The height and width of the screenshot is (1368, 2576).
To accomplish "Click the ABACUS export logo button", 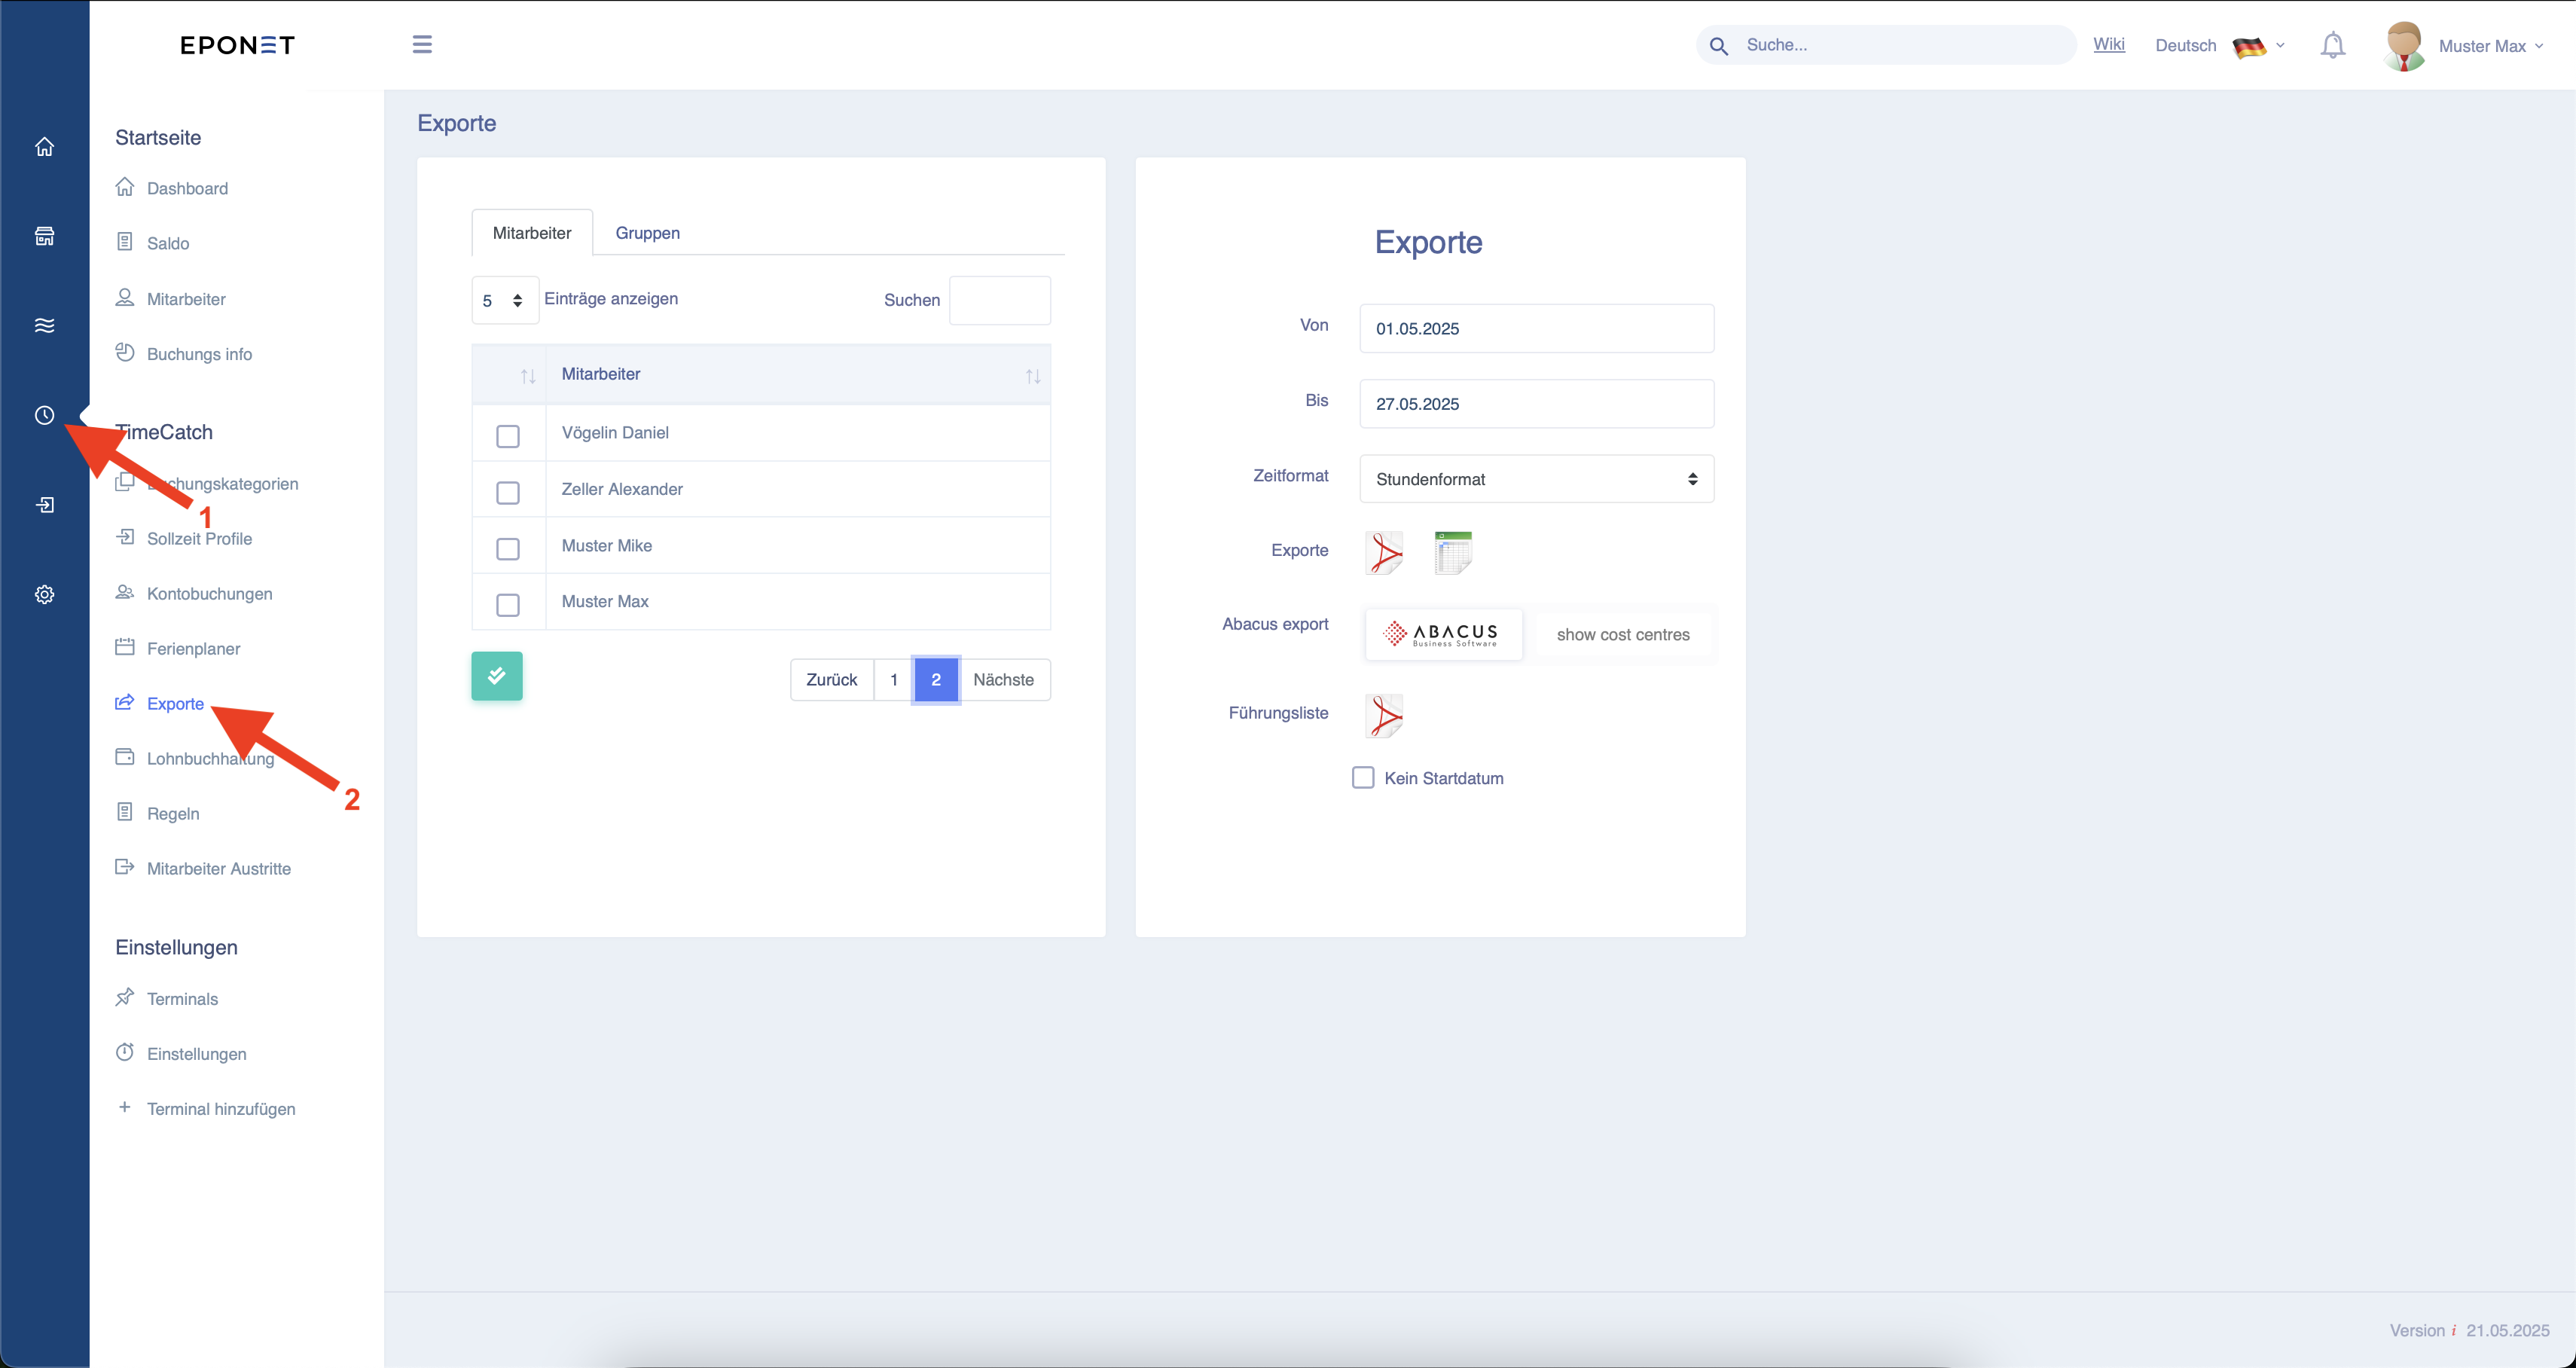I will coord(1444,634).
